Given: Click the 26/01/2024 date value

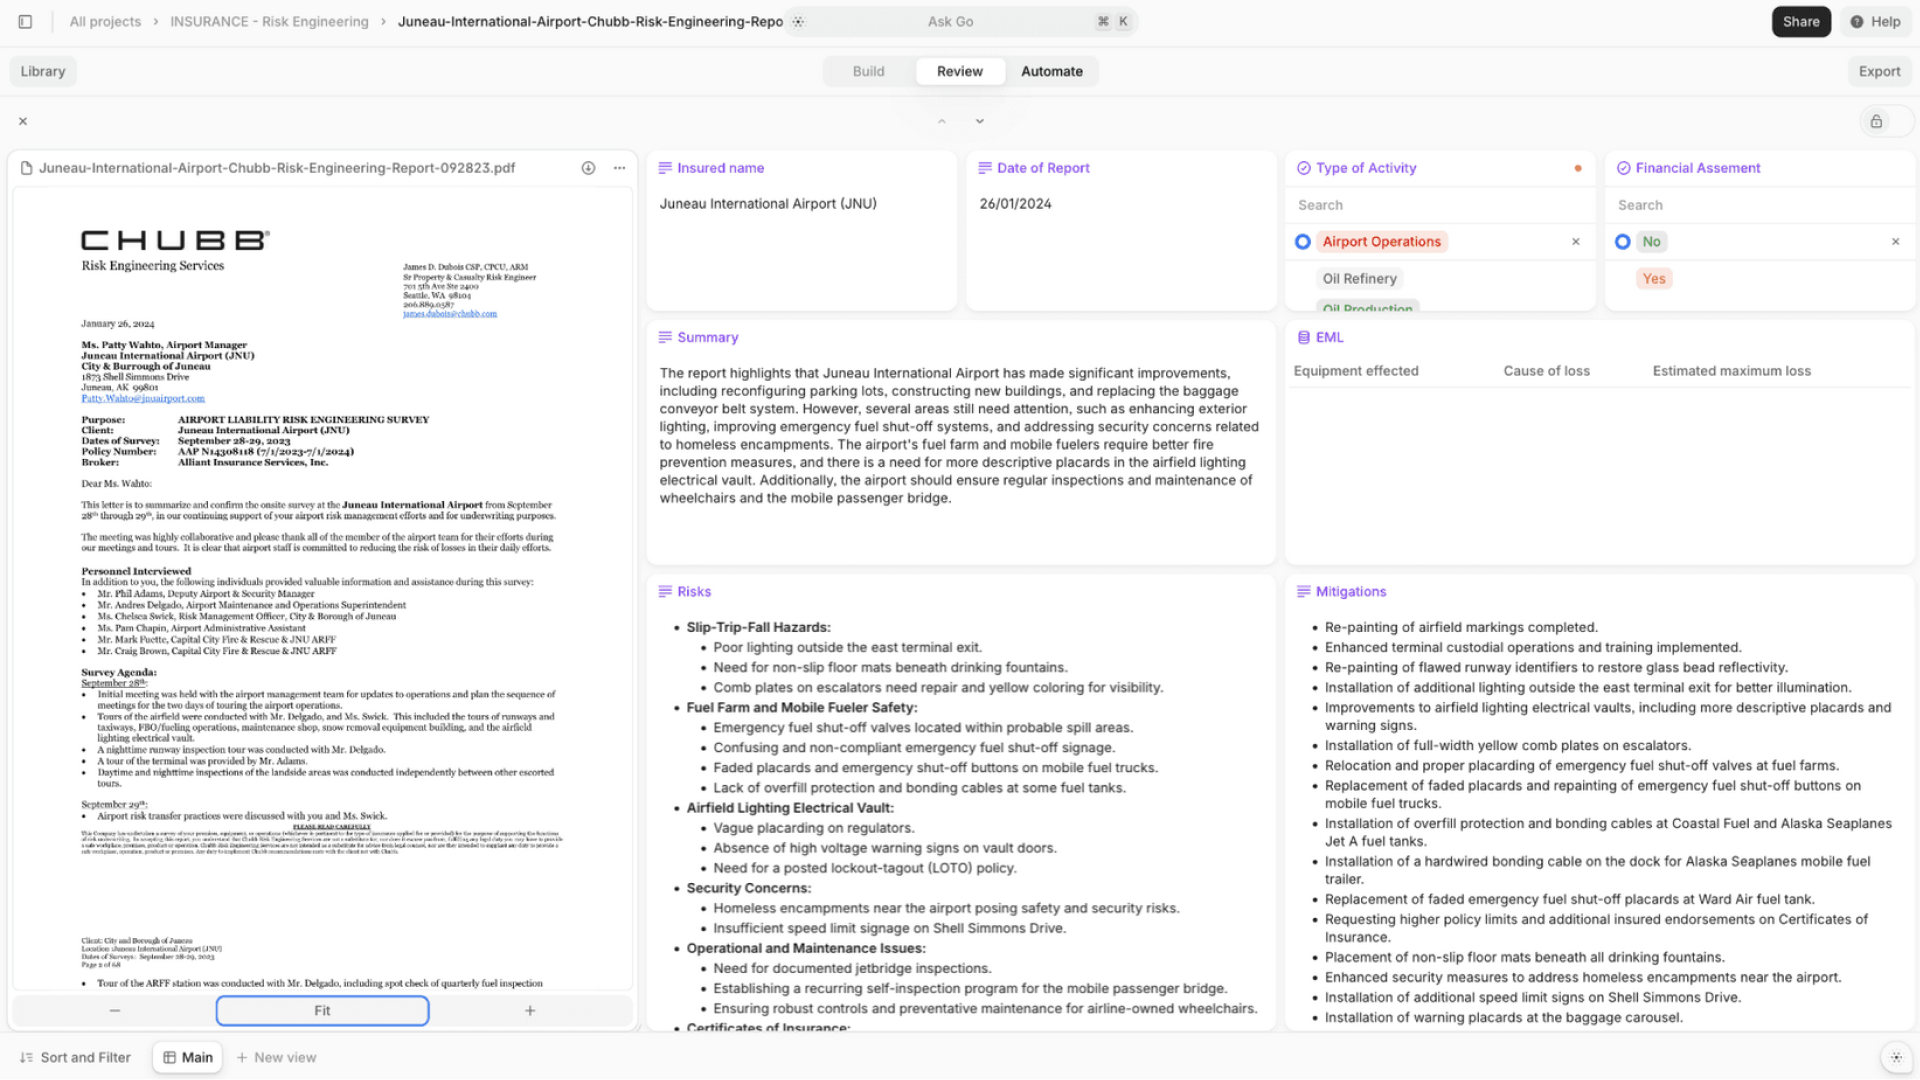Looking at the screenshot, I should click(1015, 203).
